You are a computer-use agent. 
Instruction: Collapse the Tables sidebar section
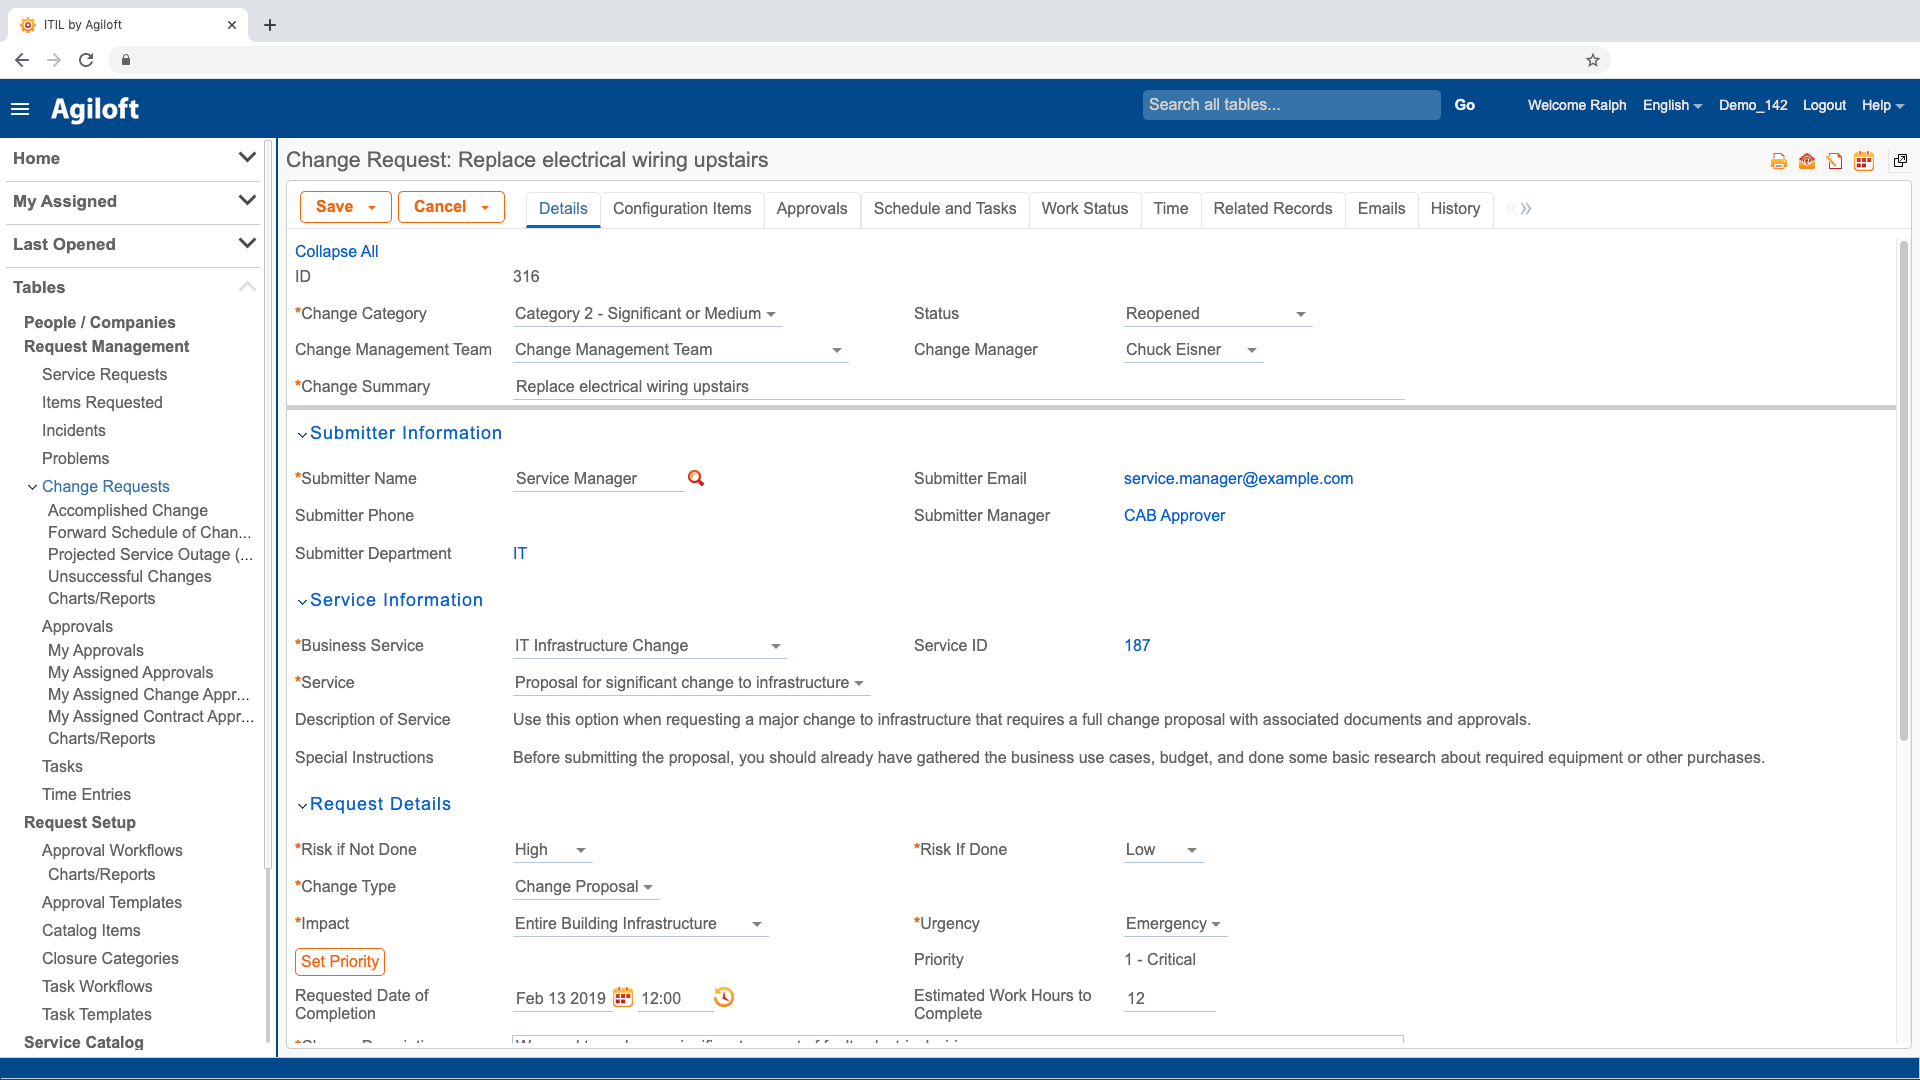pyautogui.click(x=247, y=287)
